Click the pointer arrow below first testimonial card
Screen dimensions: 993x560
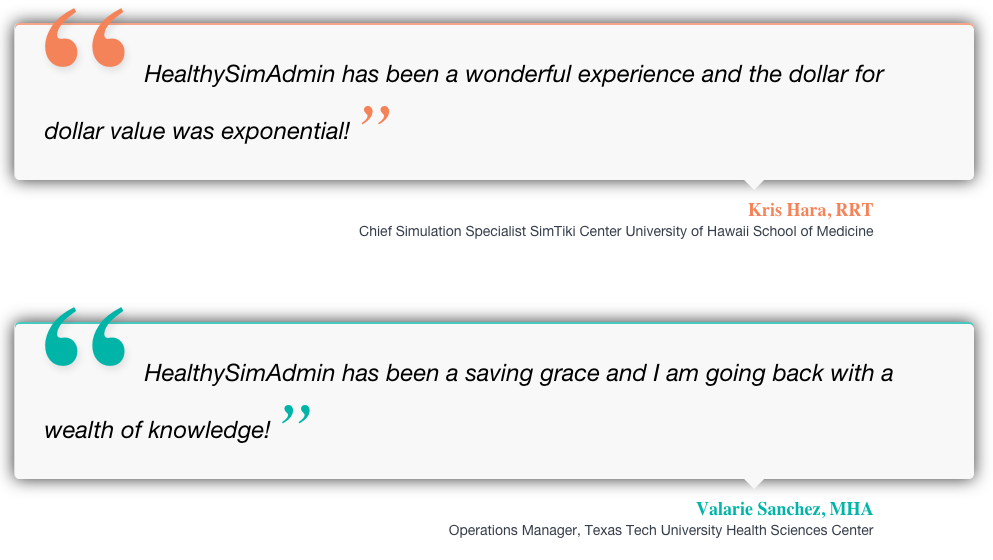click(x=755, y=184)
